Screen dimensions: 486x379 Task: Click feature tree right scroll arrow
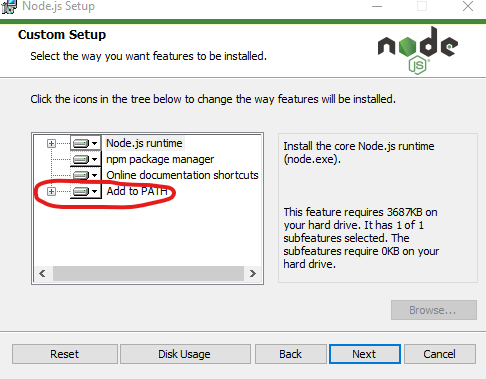253,274
